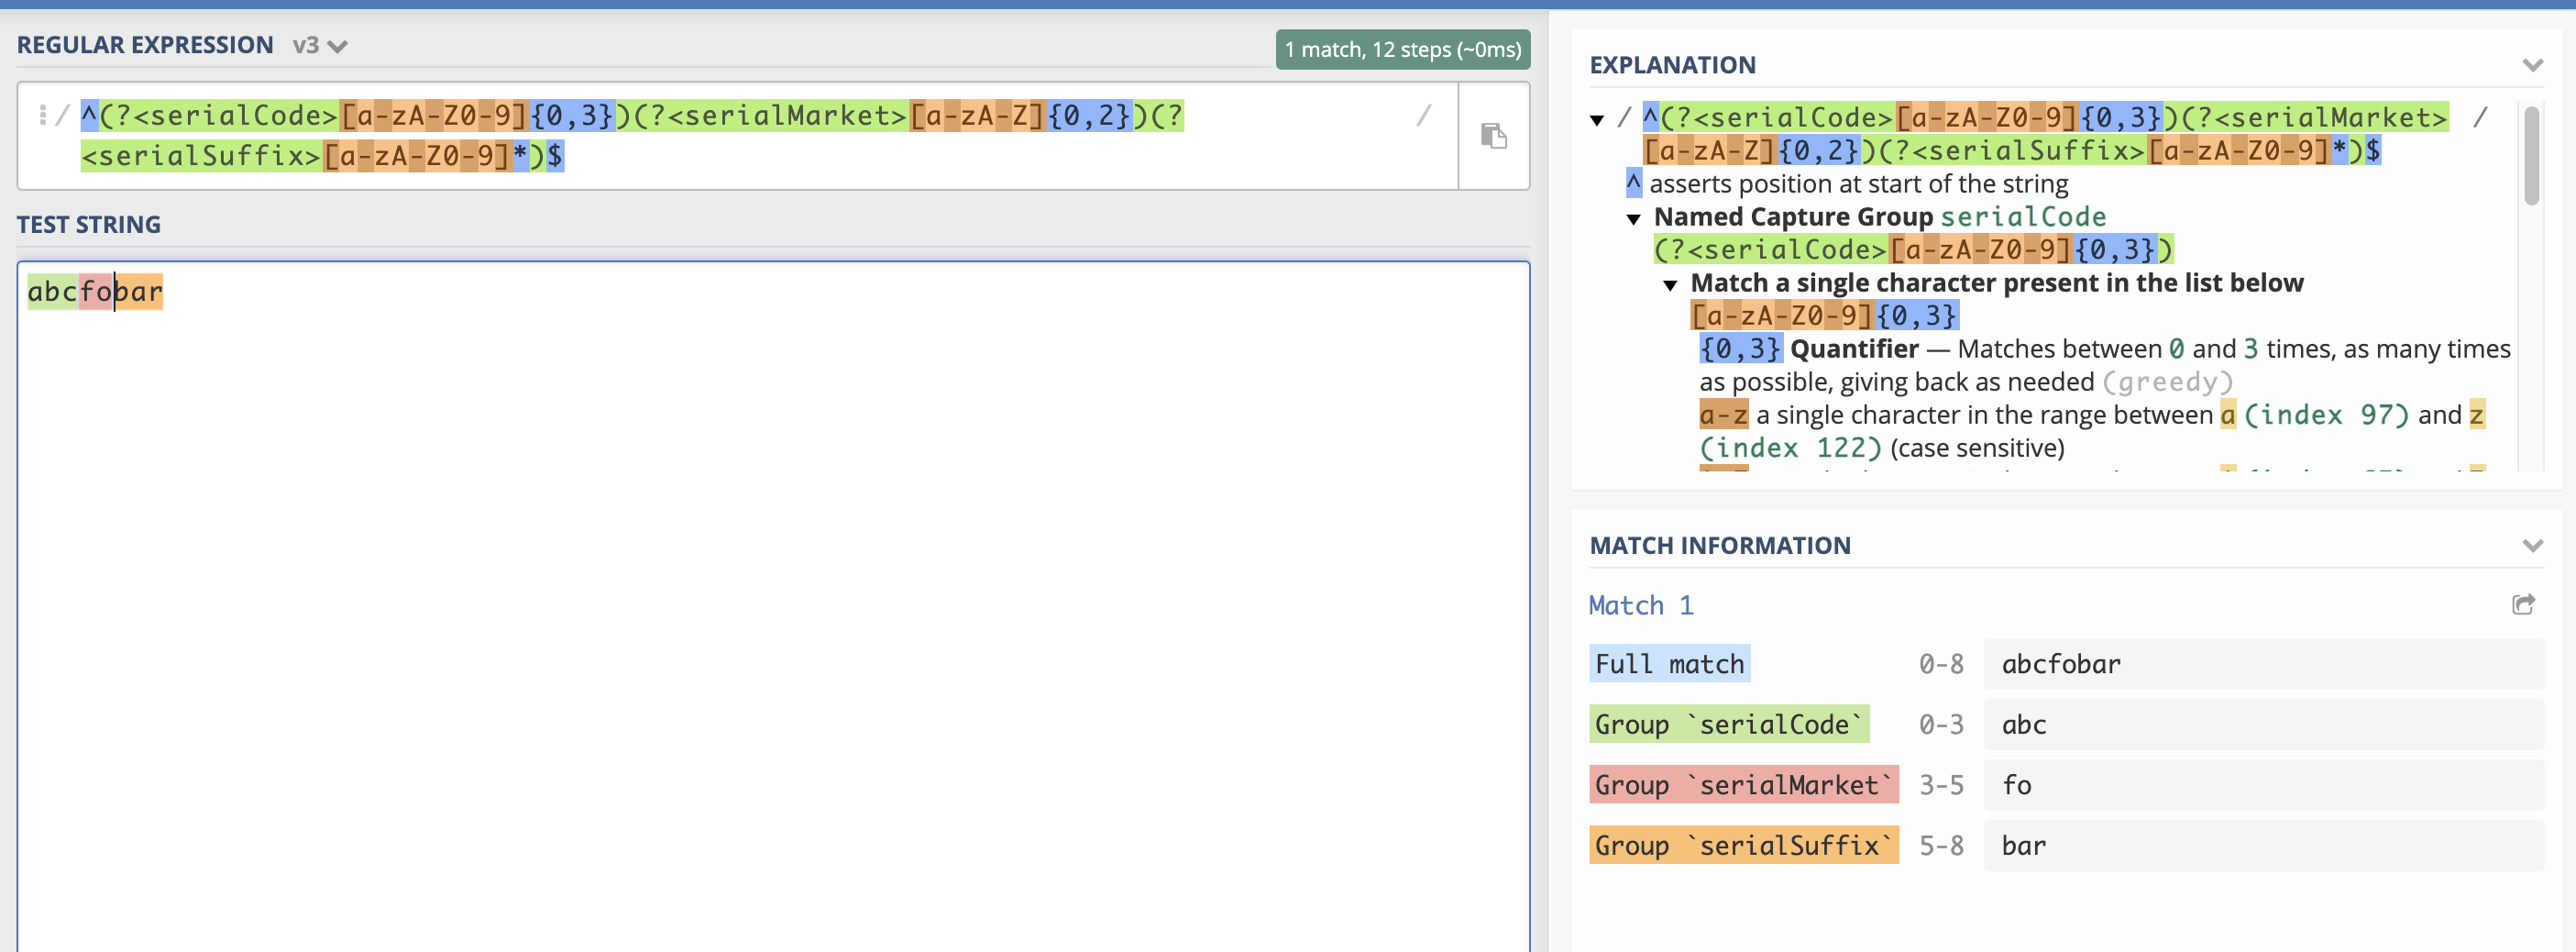Copy regex using the clipboard icon
The image size is (2576, 952).
(1493, 135)
